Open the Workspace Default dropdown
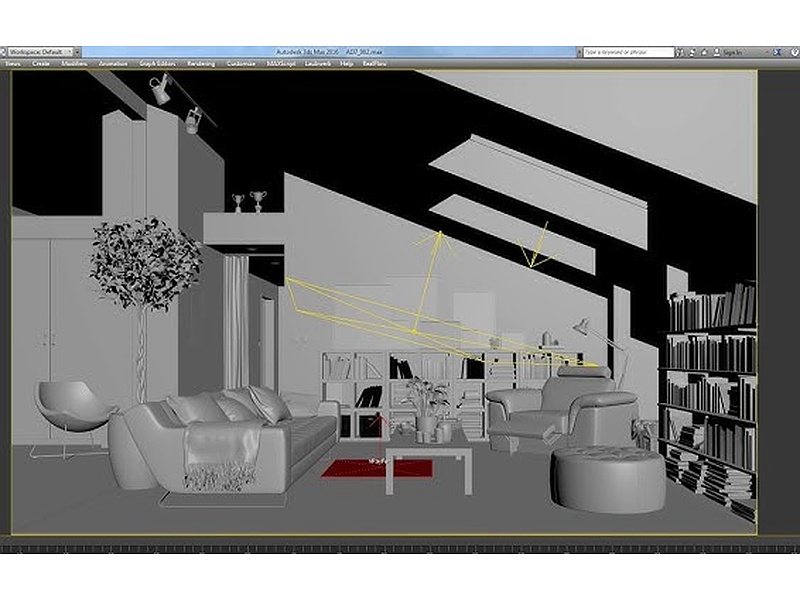This screenshot has width=800, height=600. (x=46, y=51)
